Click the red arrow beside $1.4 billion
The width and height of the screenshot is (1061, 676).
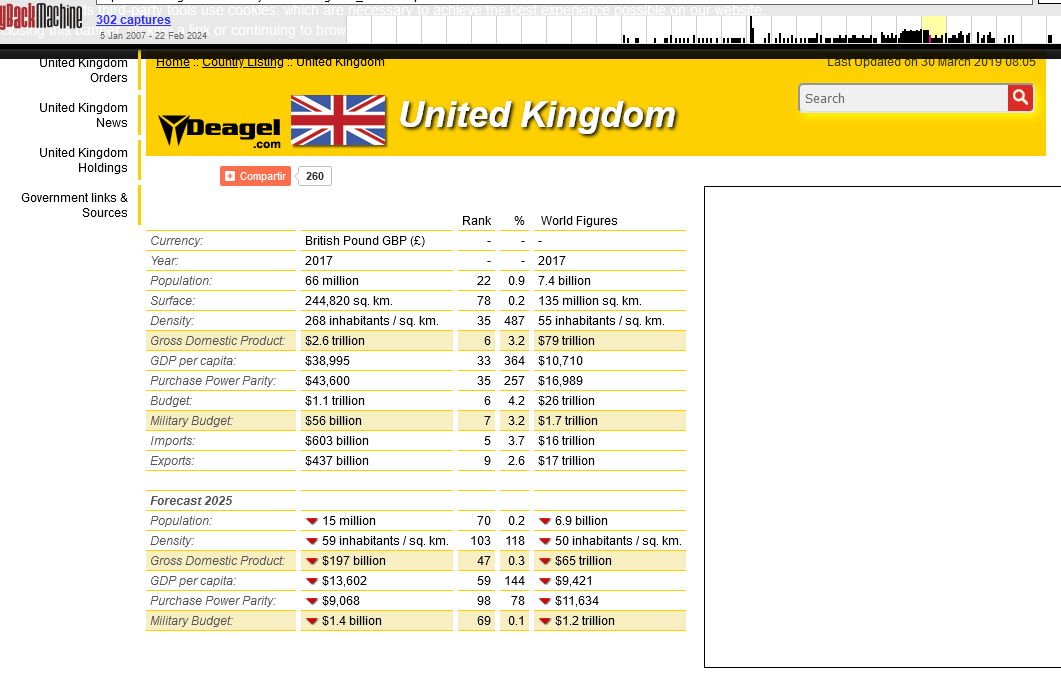(312, 621)
